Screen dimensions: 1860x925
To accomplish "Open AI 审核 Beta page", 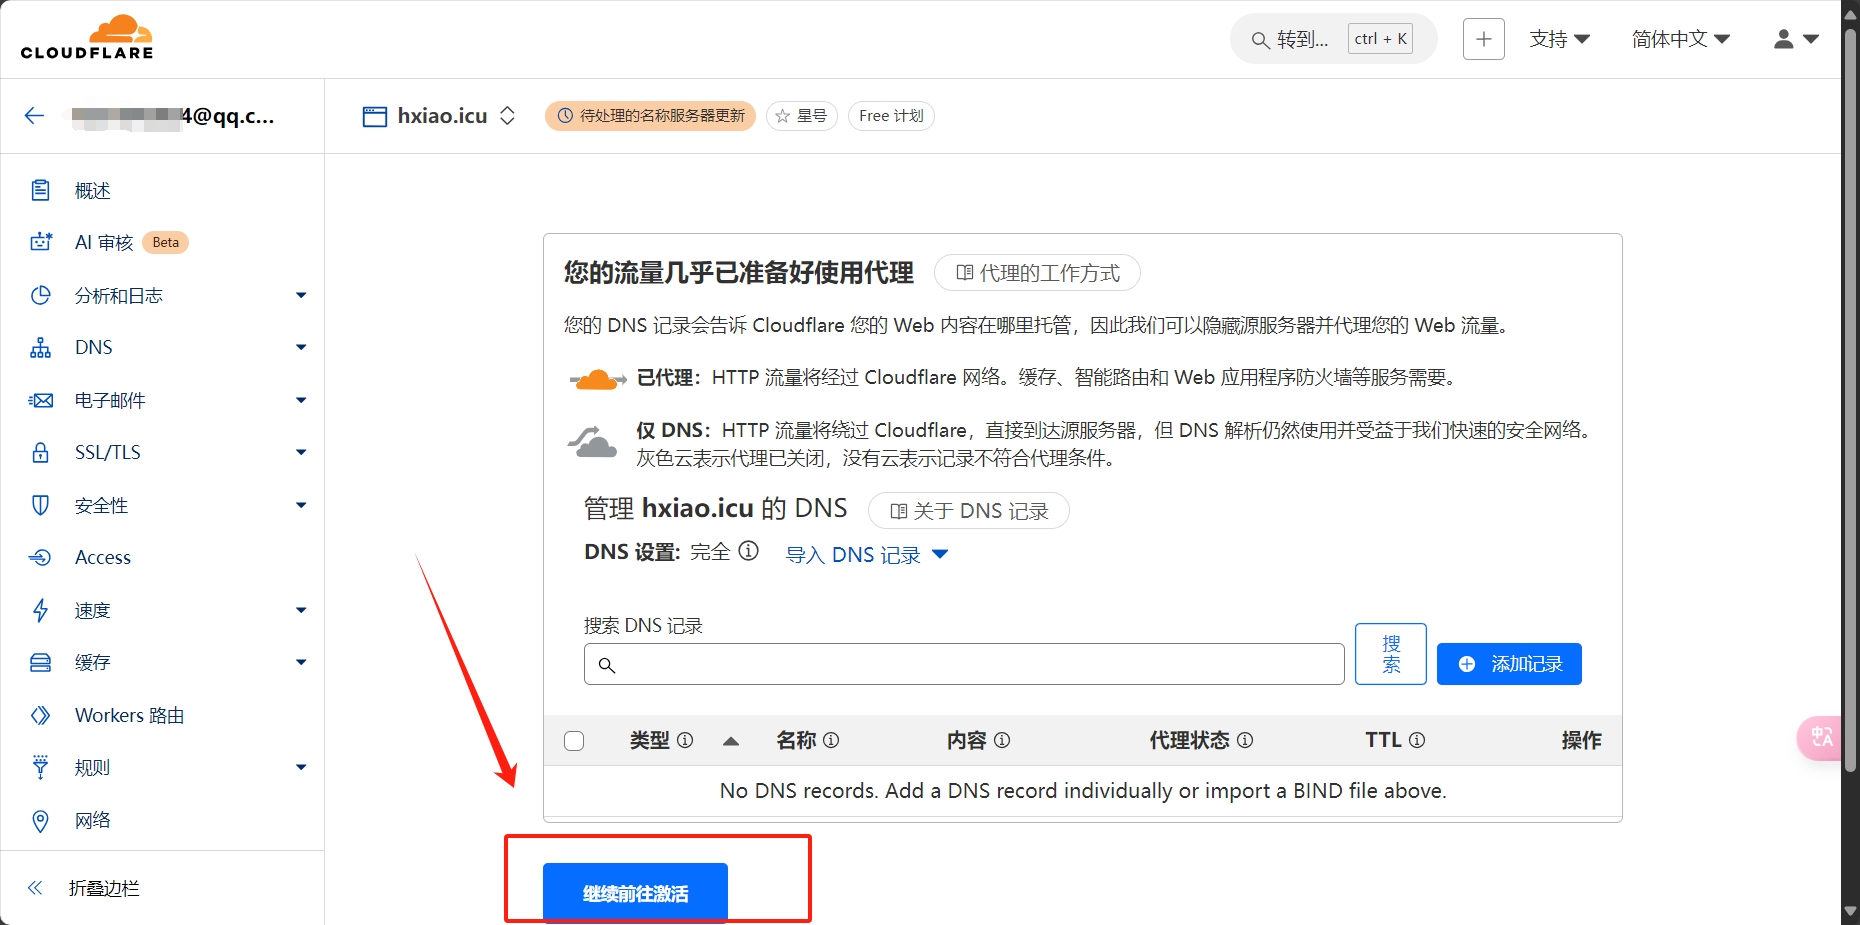I will [x=131, y=242].
